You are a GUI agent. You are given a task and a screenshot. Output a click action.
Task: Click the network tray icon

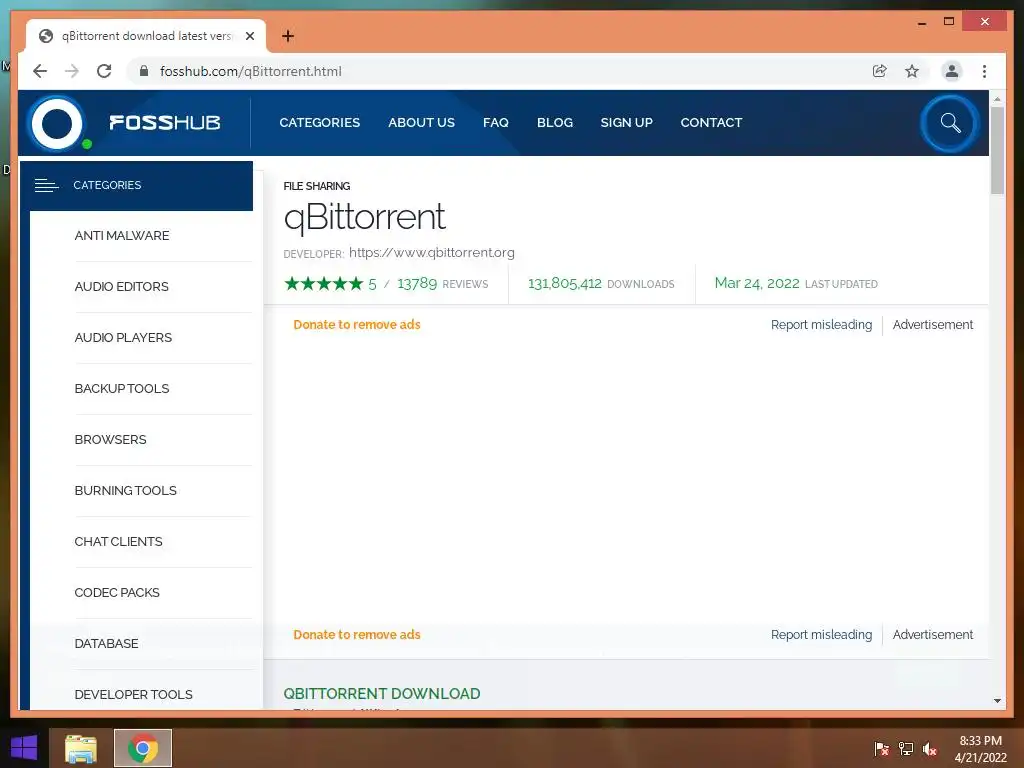906,748
